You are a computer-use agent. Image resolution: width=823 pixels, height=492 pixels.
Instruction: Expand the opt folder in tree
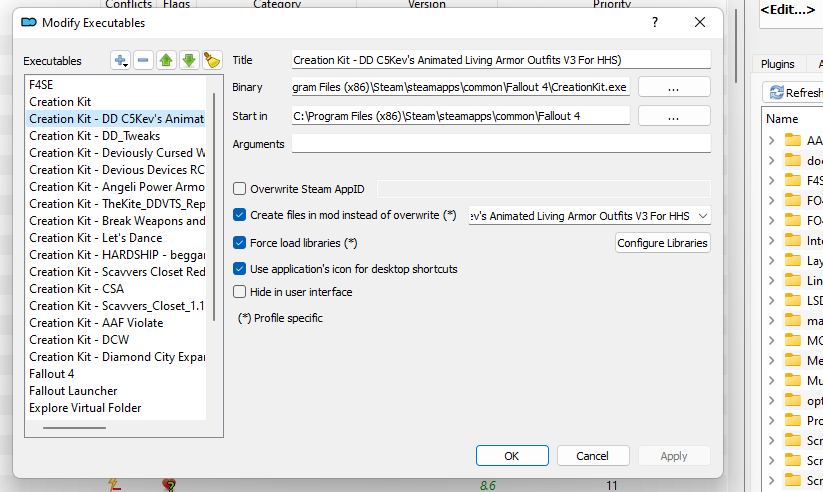pyautogui.click(x=772, y=400)
